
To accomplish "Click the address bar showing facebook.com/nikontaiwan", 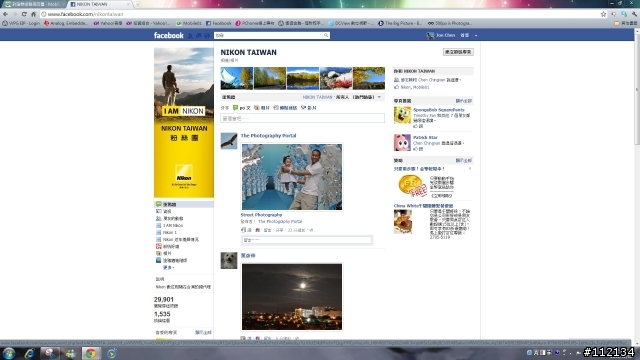I will point(318,14).
